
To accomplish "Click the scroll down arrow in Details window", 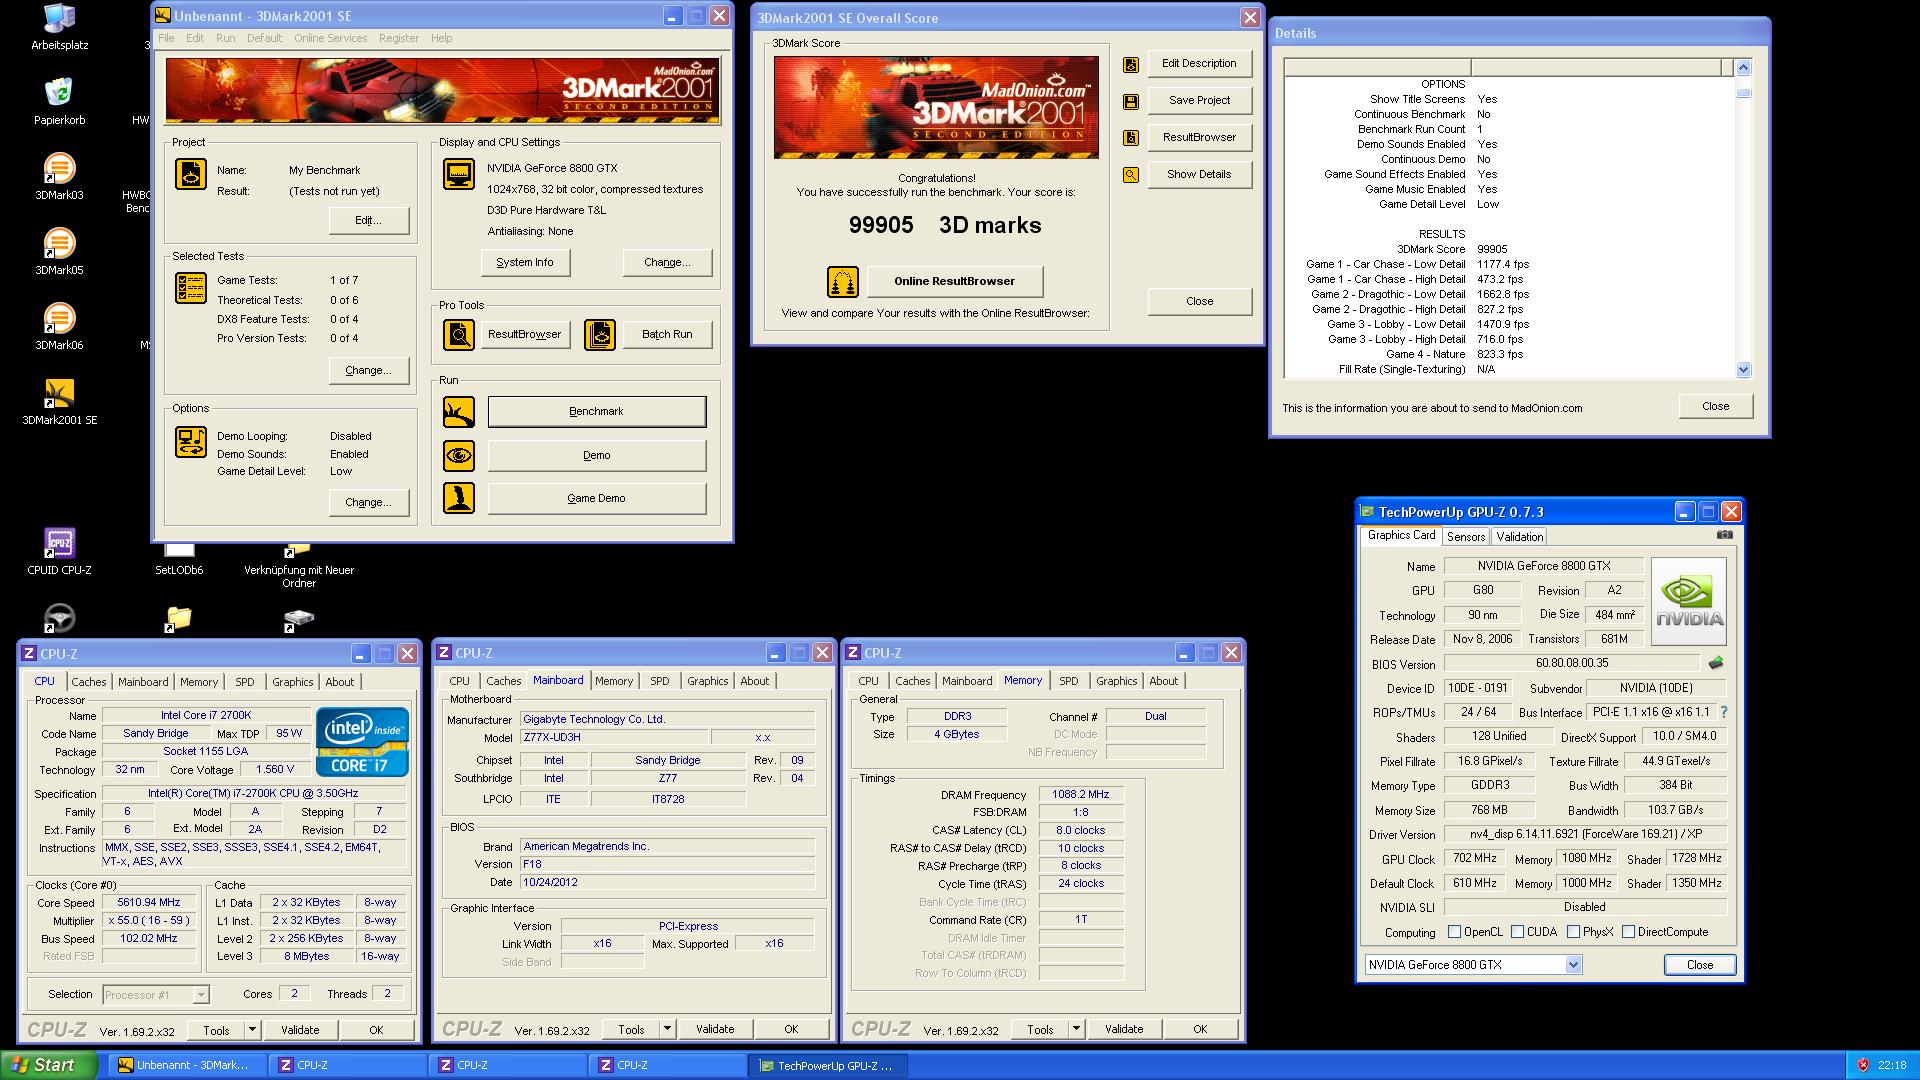I will click(x=1743, y=369).
